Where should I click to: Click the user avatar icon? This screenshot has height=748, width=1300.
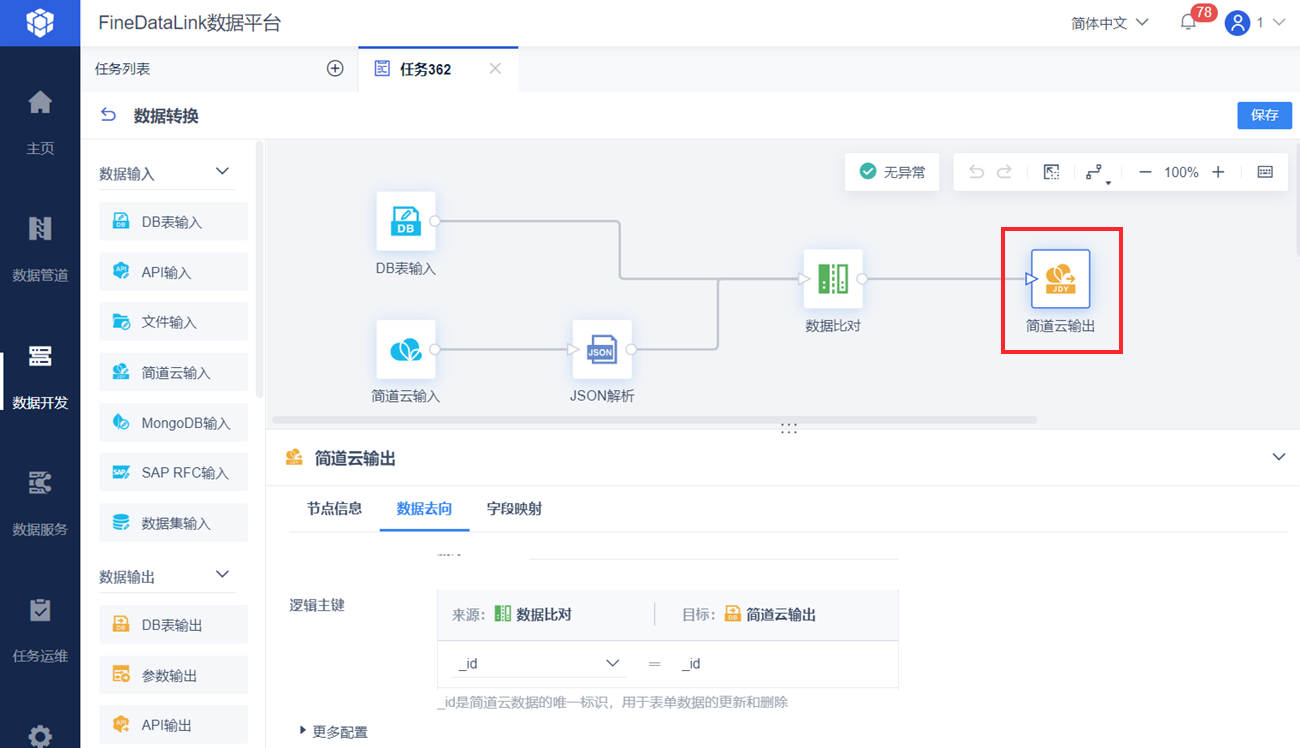(x=1237, y=23)
